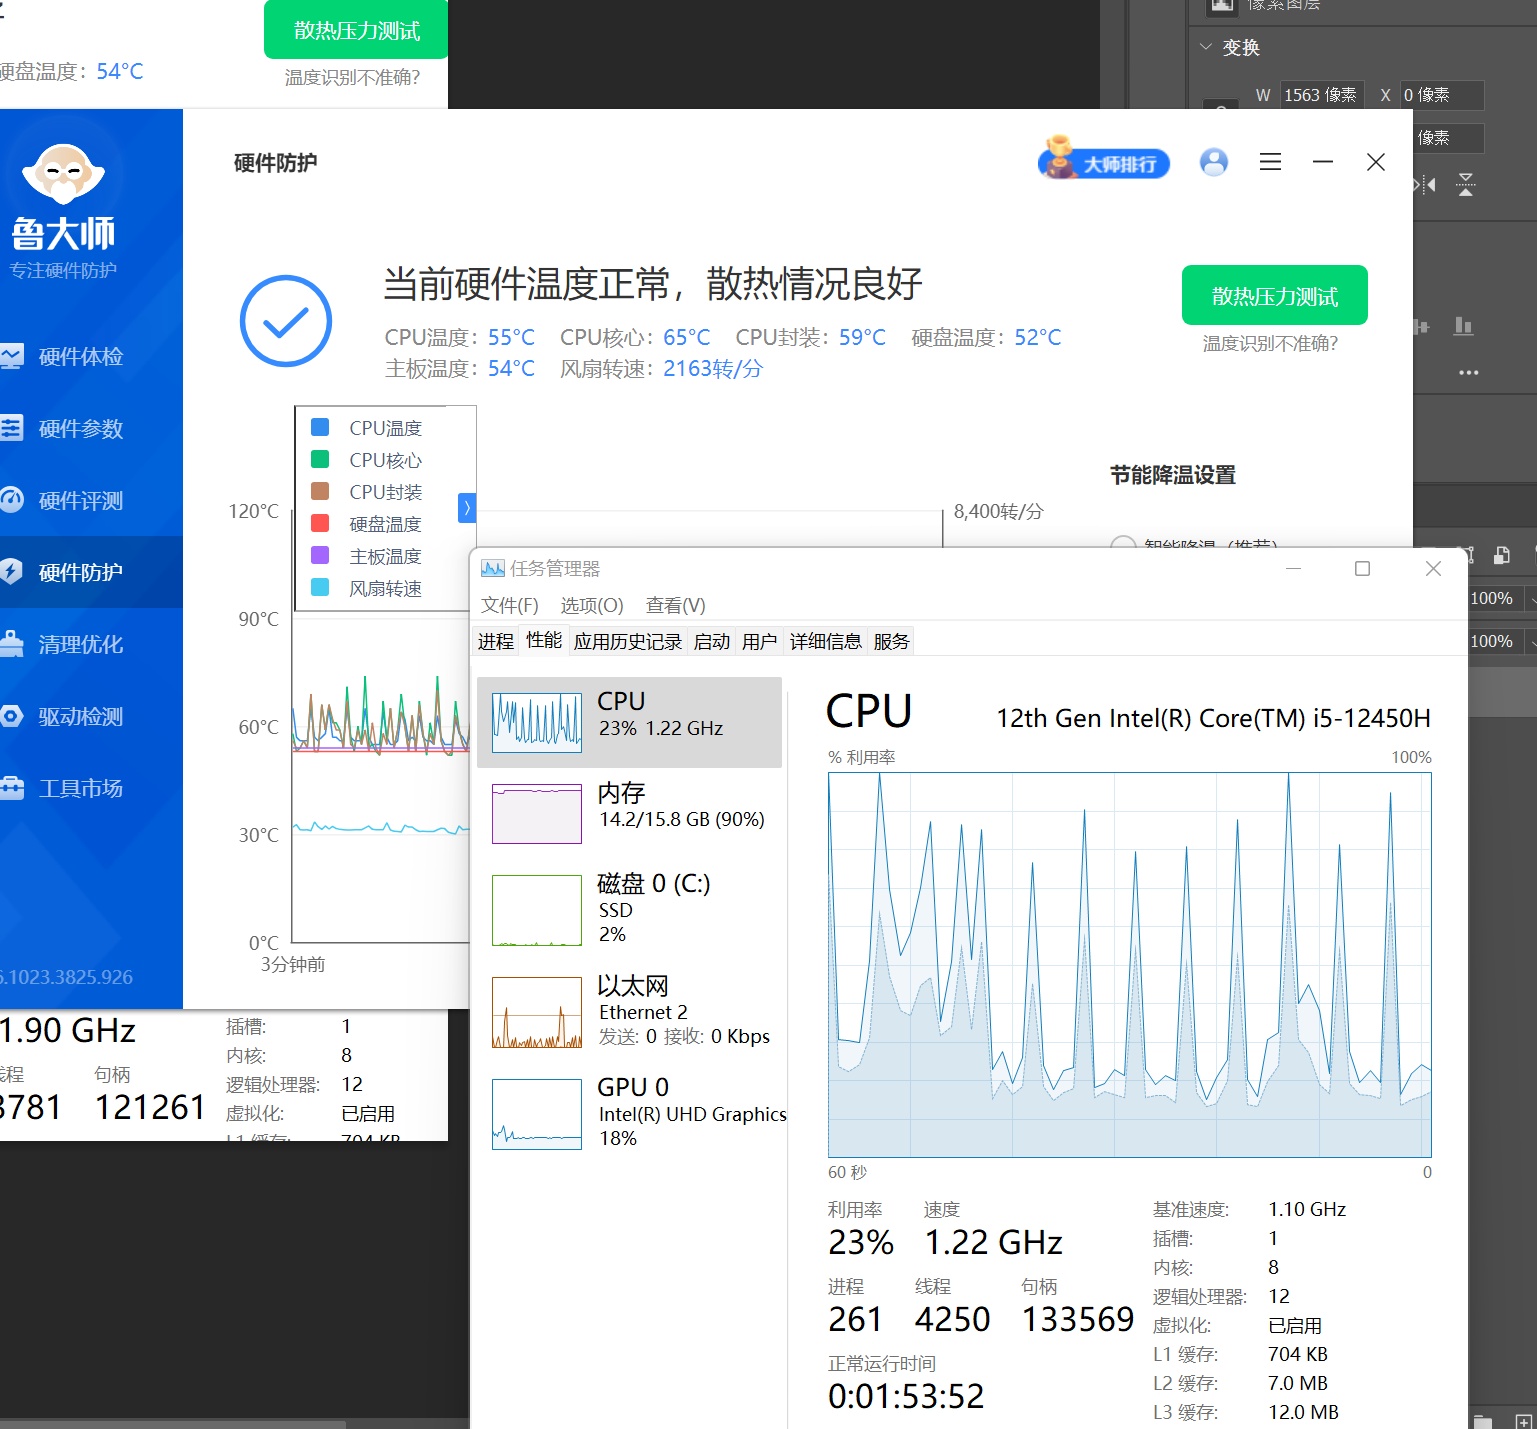Image resolution: width=1537 pixels, height=1429 pixels.
Task: Collapse the 变换 section in Photoshop properties
Action: 1206,47
